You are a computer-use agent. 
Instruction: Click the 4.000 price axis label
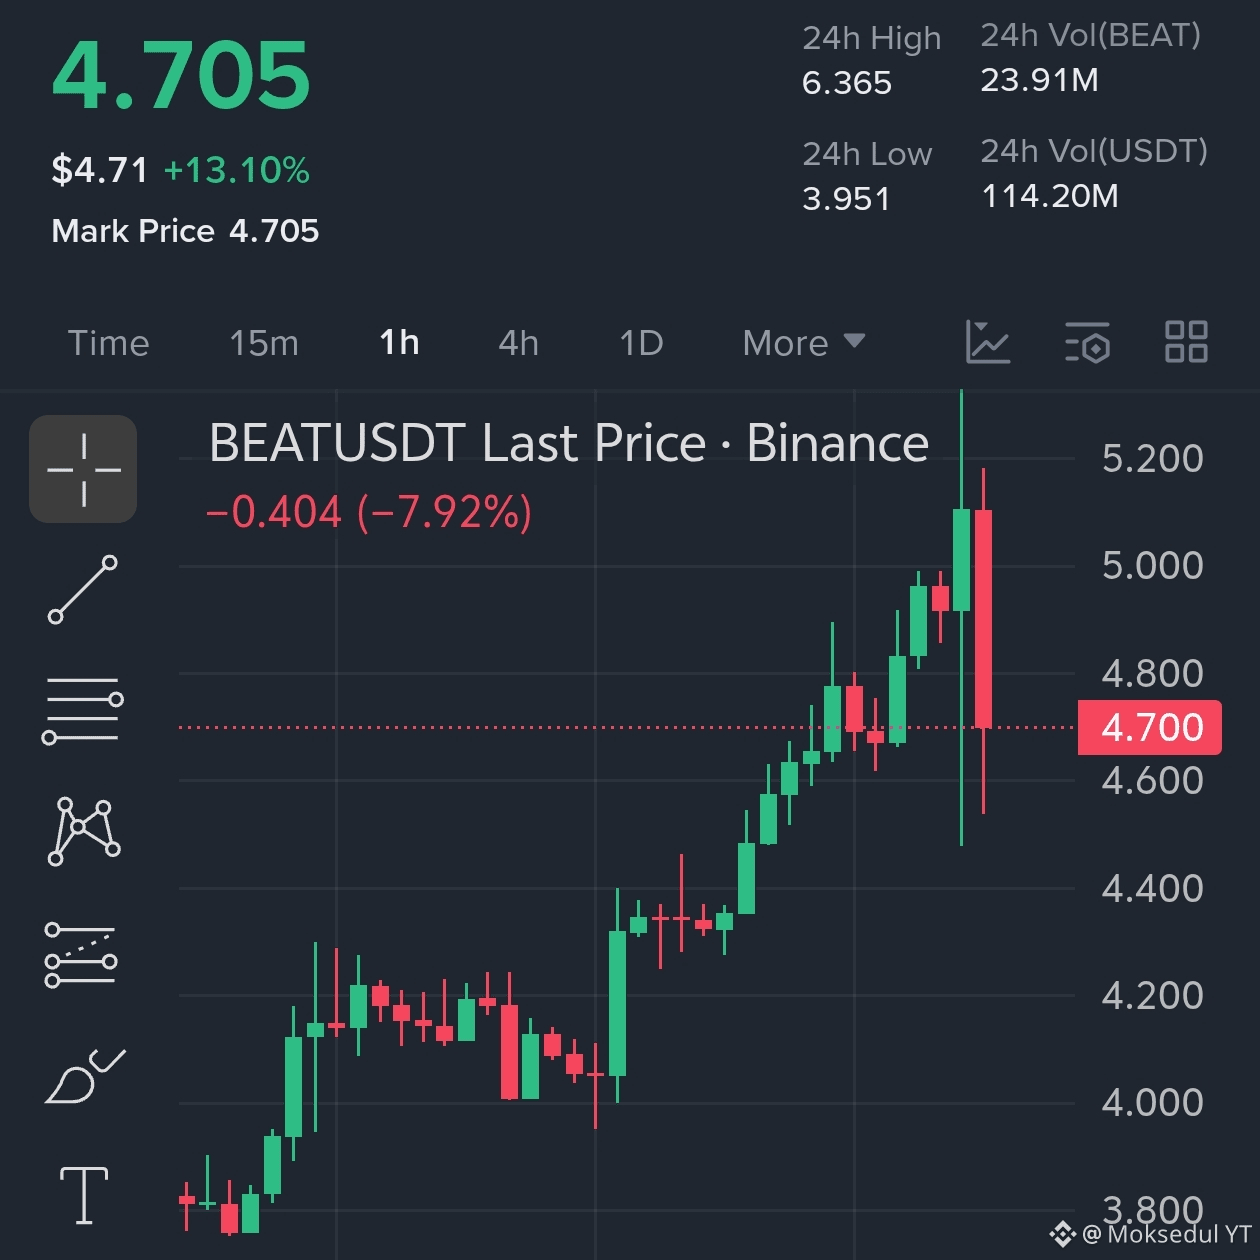1153,1102
